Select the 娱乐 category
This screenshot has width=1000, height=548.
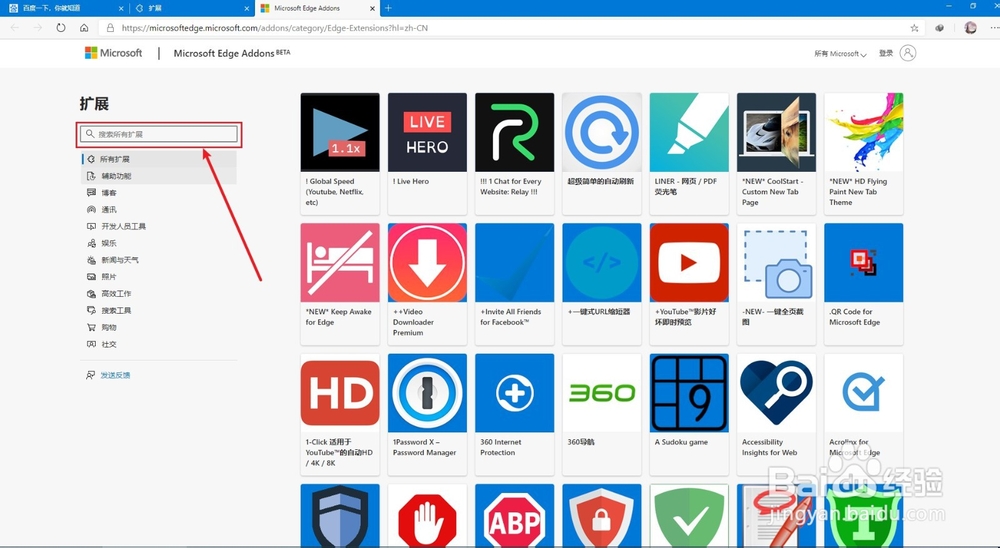tap(159, 243)
